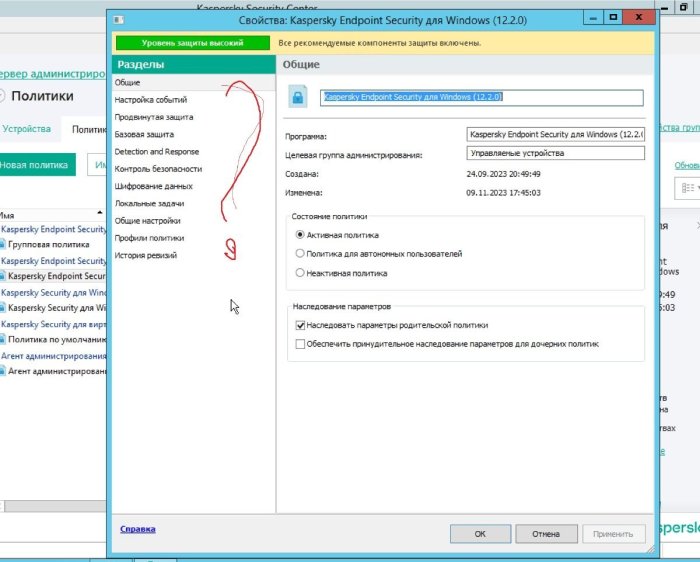Open the Базовая защита section

[144, 134]
